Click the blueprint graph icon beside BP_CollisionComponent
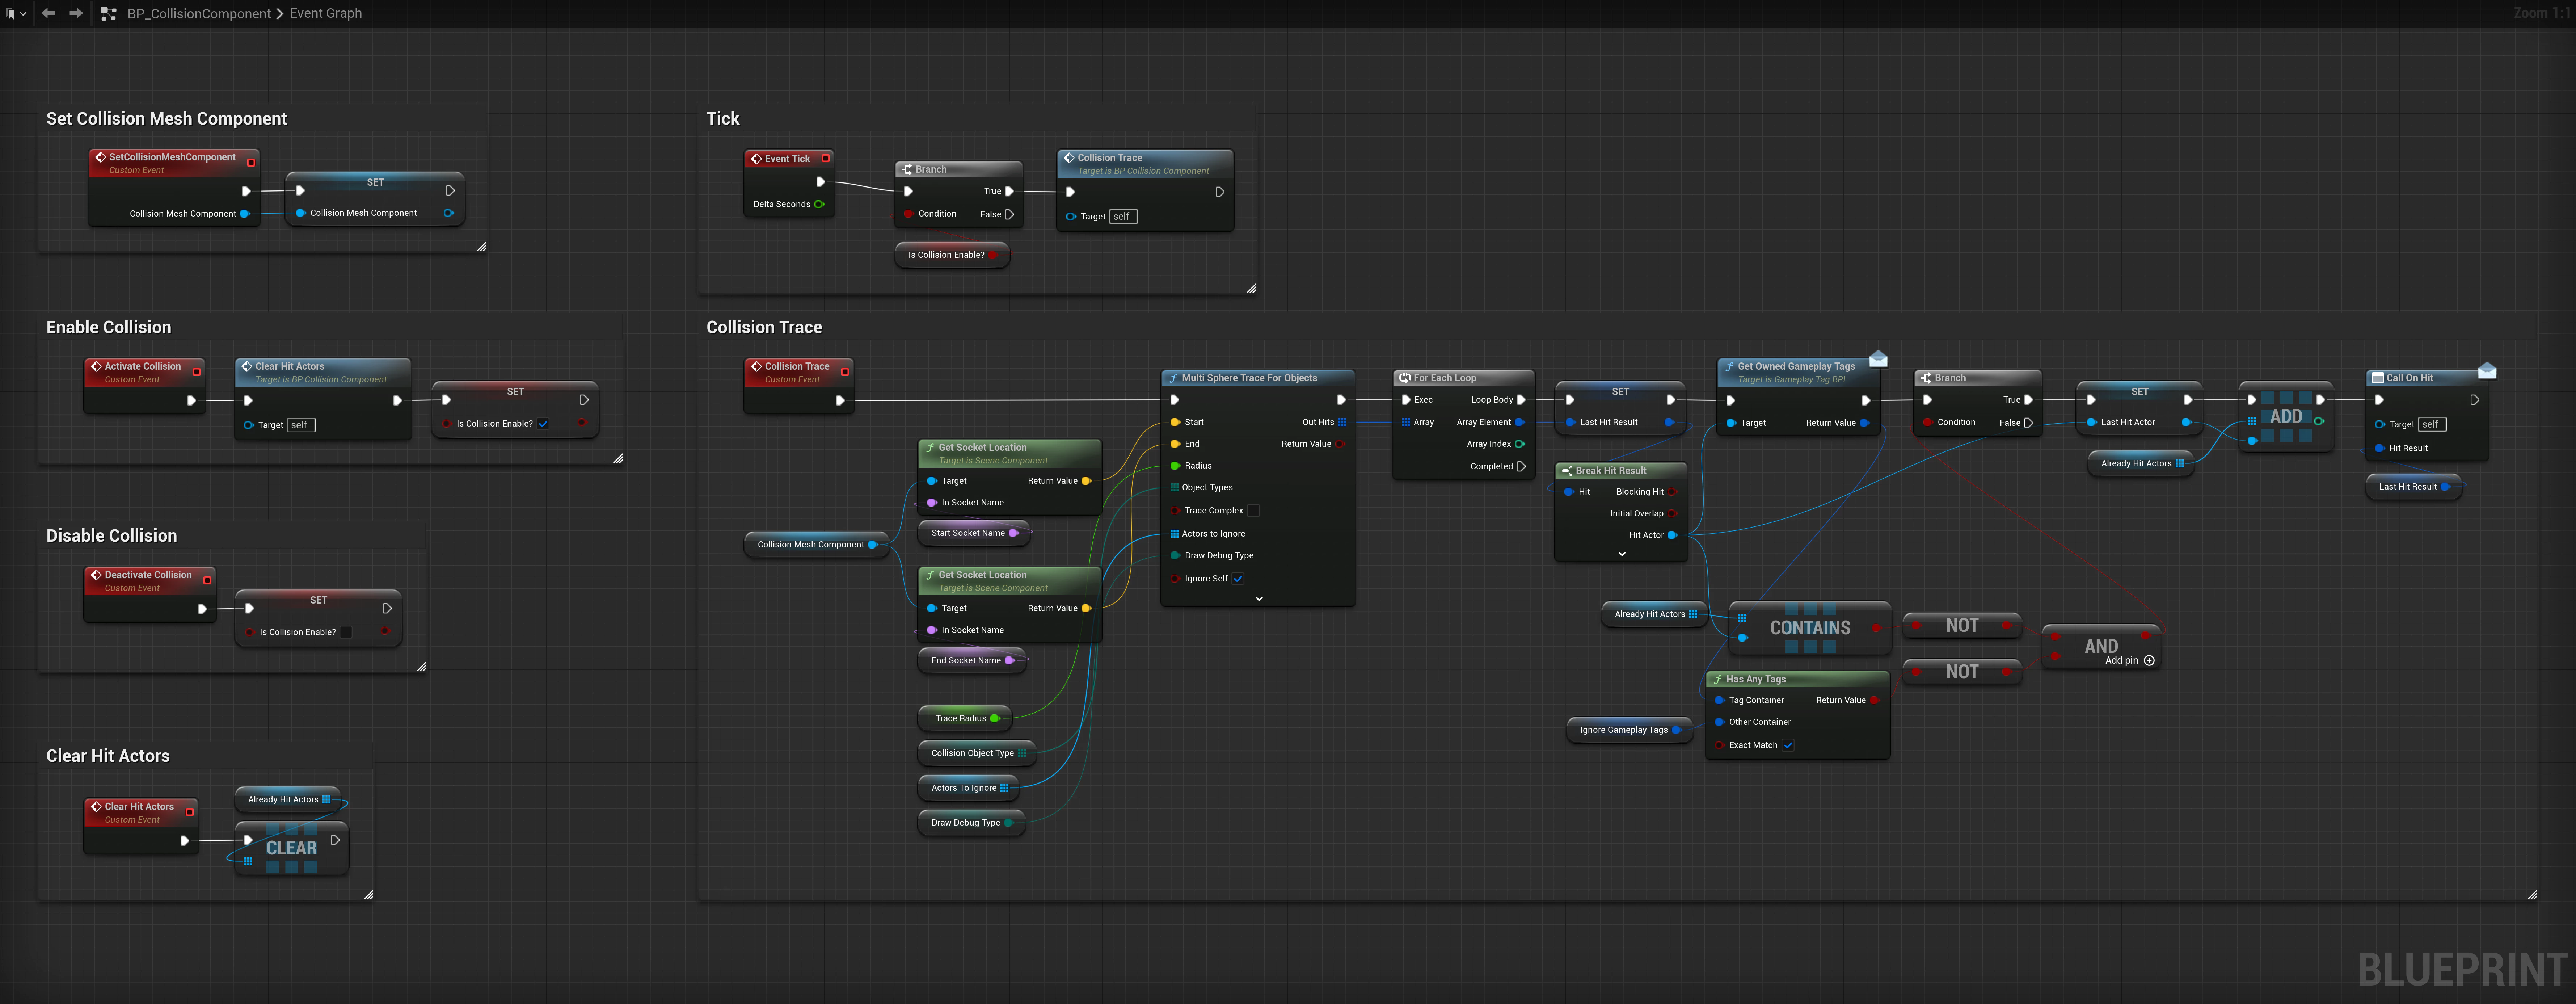 click(109, 13)
